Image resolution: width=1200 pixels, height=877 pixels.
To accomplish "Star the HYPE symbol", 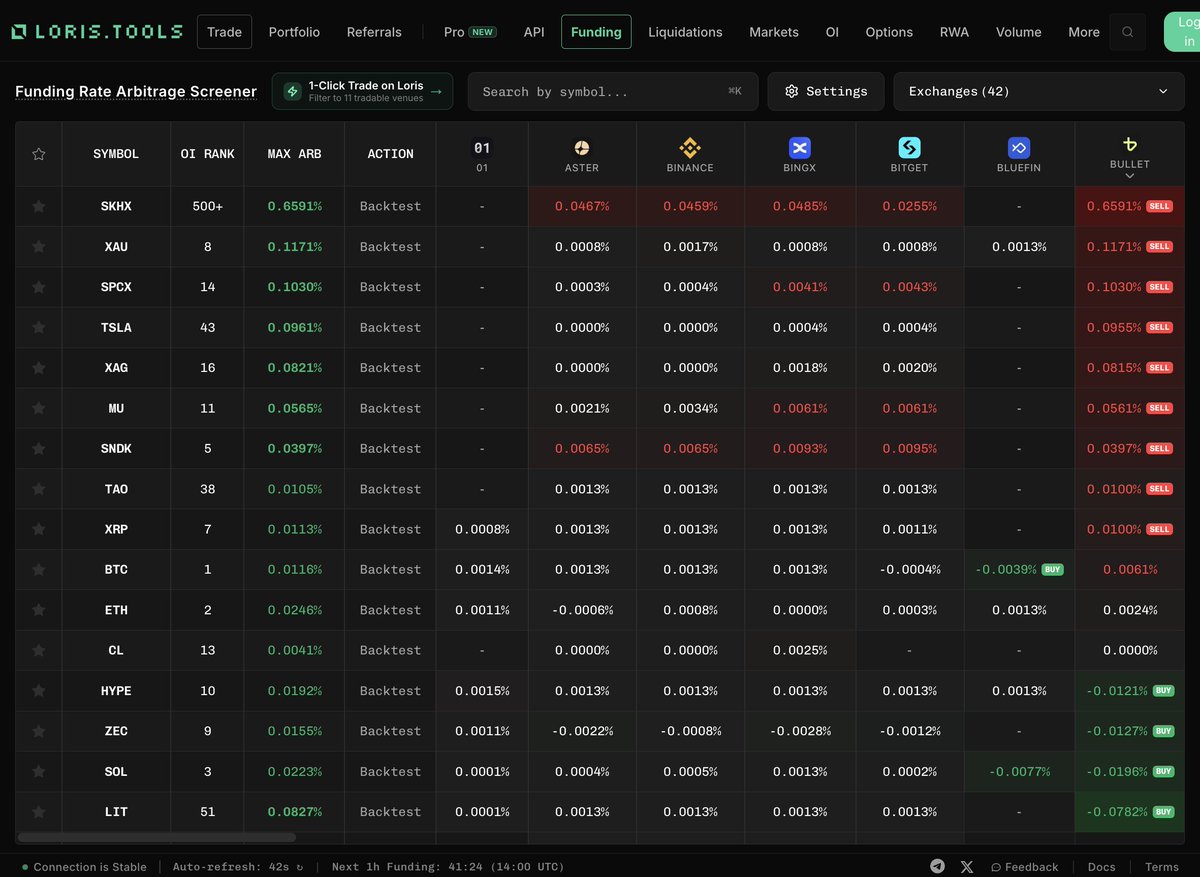I will [39, 691].
